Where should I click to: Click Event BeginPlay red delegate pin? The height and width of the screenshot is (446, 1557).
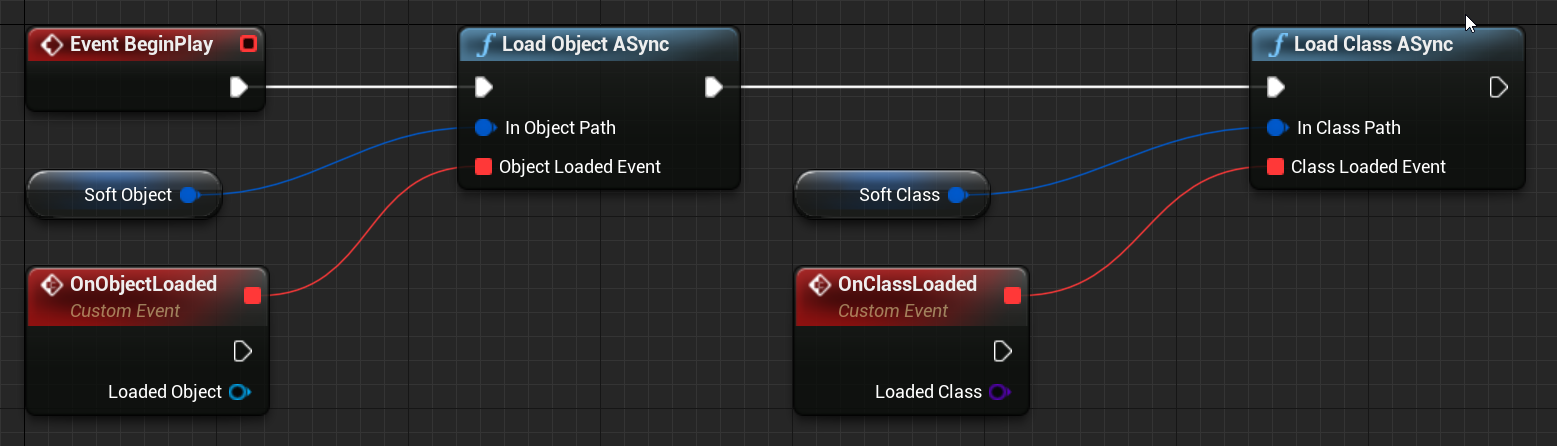pyautogui.click(x=248, y=44)
